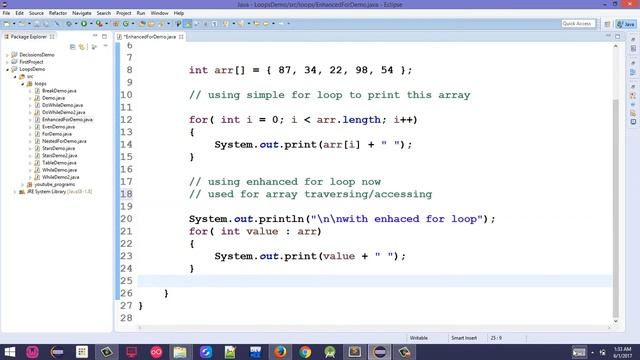Open the Edit menu
This screenshot has height=360, width=640.
click(x=19, y=13)
